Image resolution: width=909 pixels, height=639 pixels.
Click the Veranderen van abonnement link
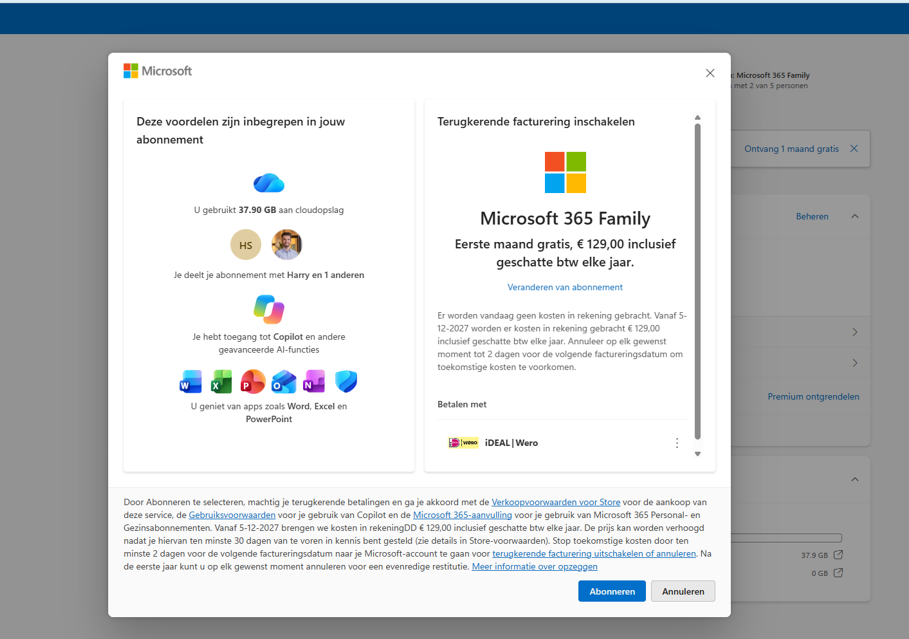[x=565, y=287]
